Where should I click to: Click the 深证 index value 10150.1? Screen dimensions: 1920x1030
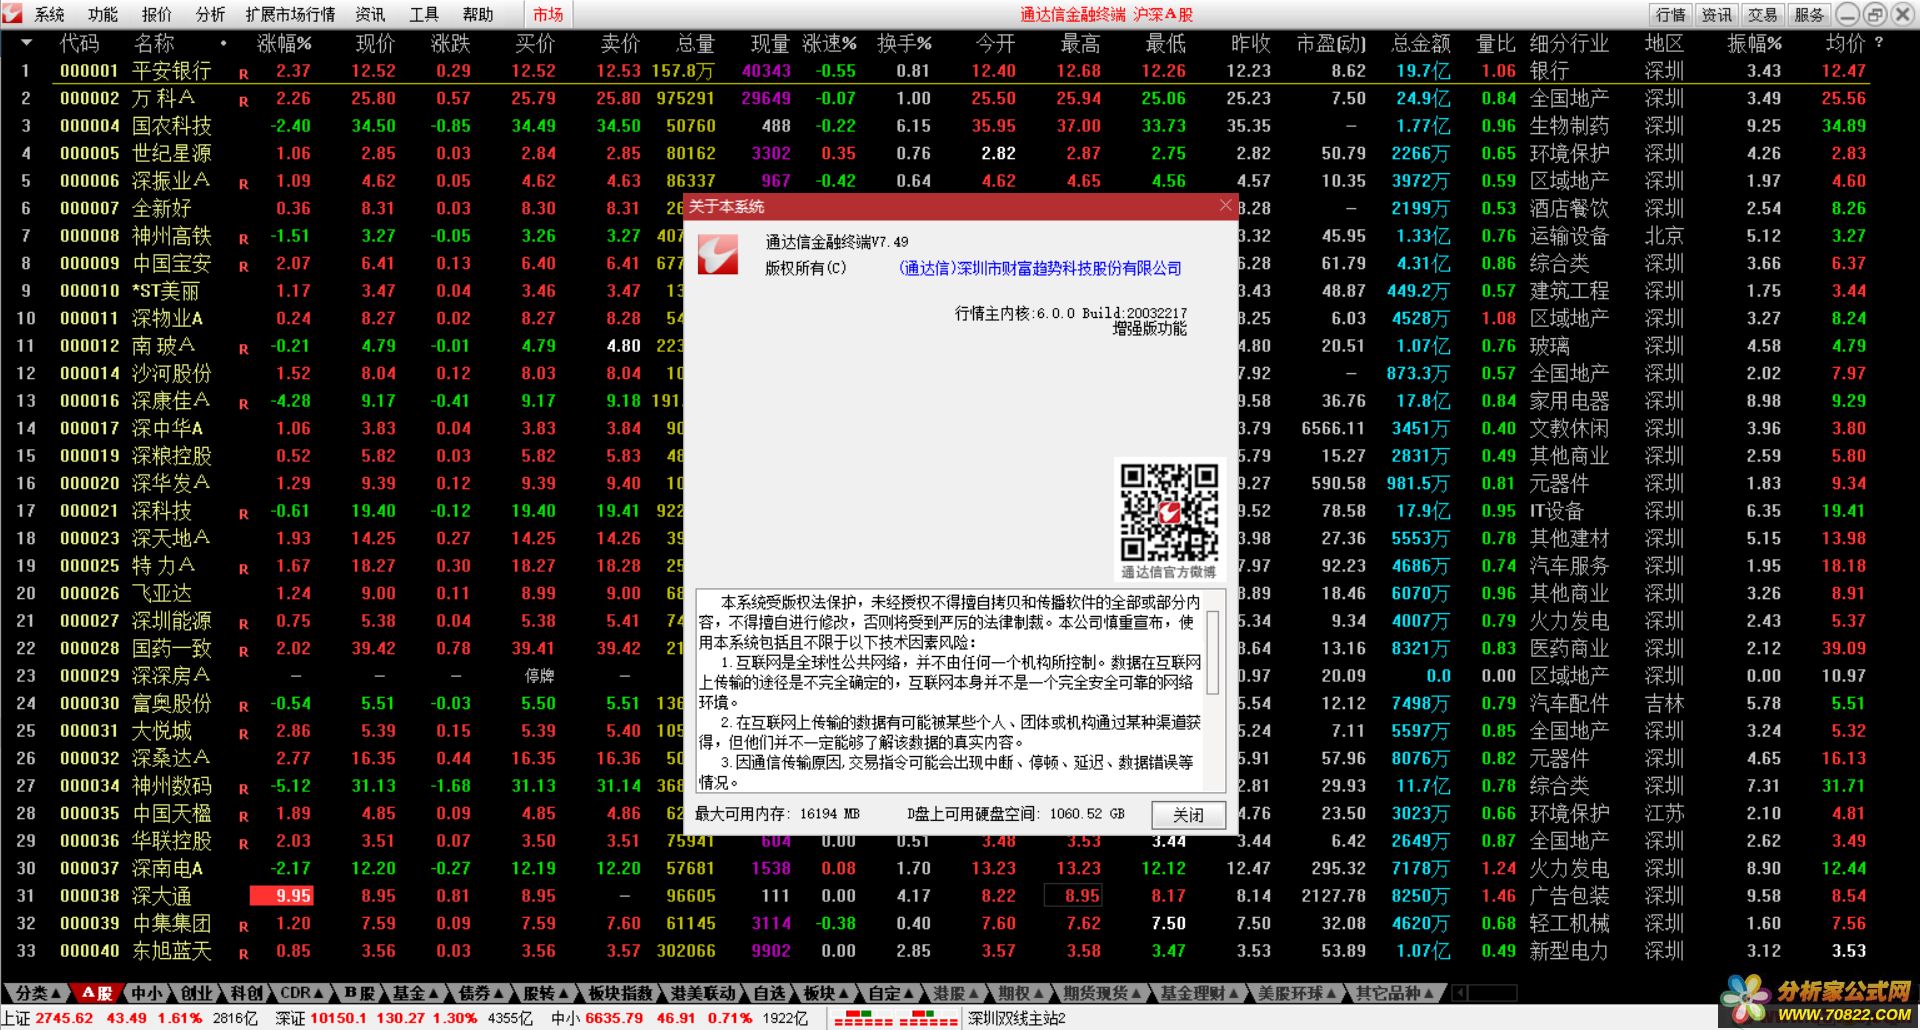(339, 1018)
